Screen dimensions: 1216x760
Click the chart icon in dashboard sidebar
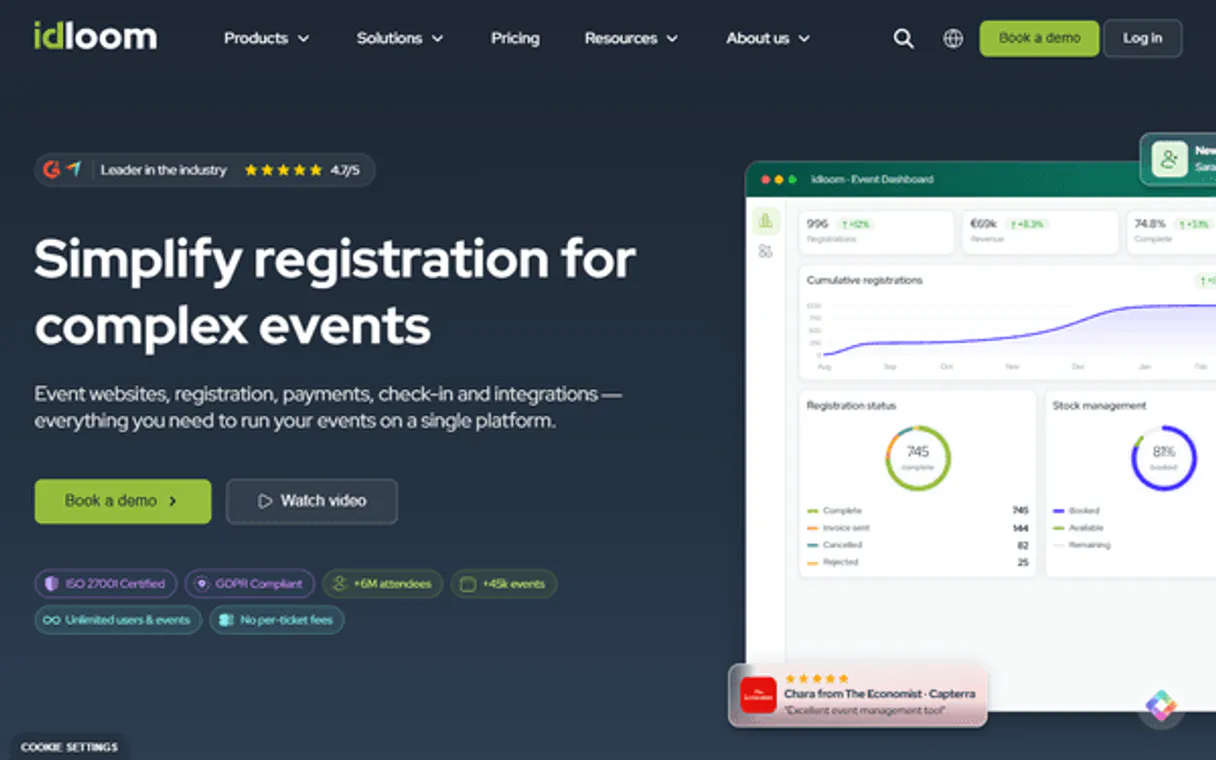[x=766, y=221]
